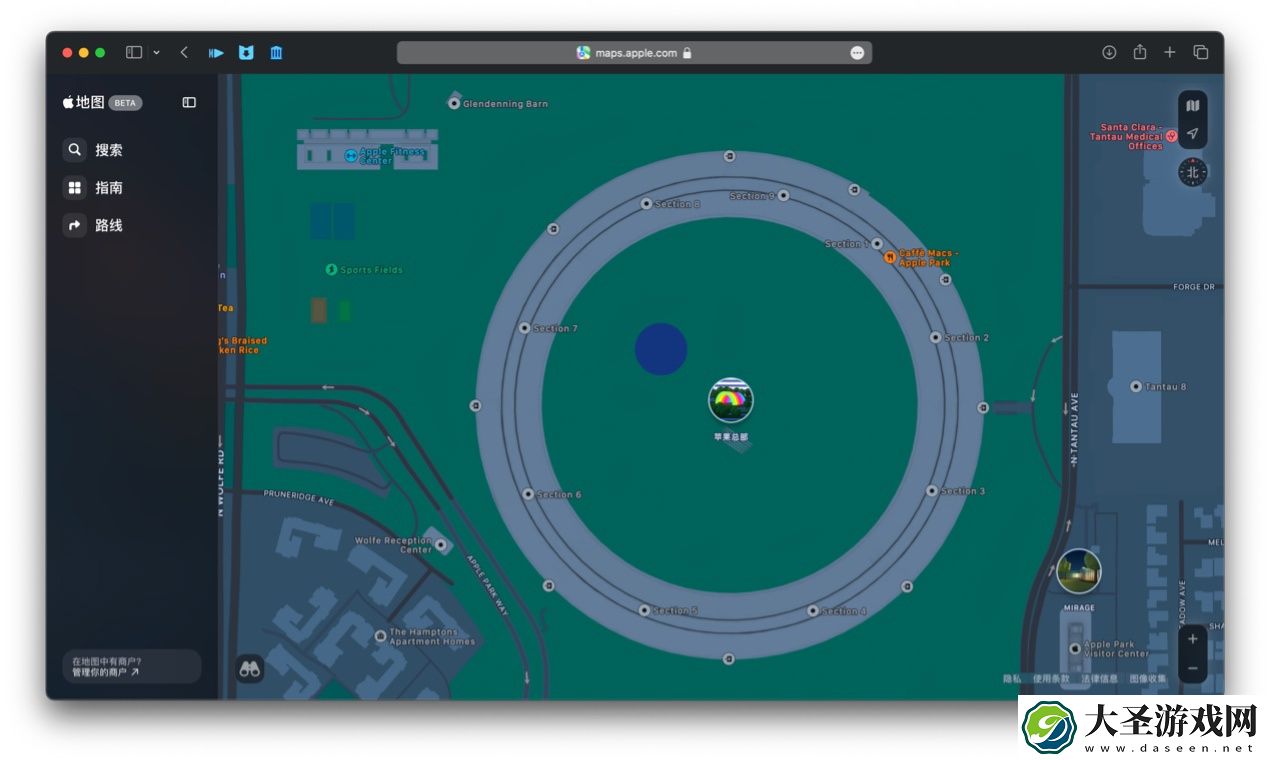Select the 苹果总部 rainbow stage marker

click(x=731, y=400)
